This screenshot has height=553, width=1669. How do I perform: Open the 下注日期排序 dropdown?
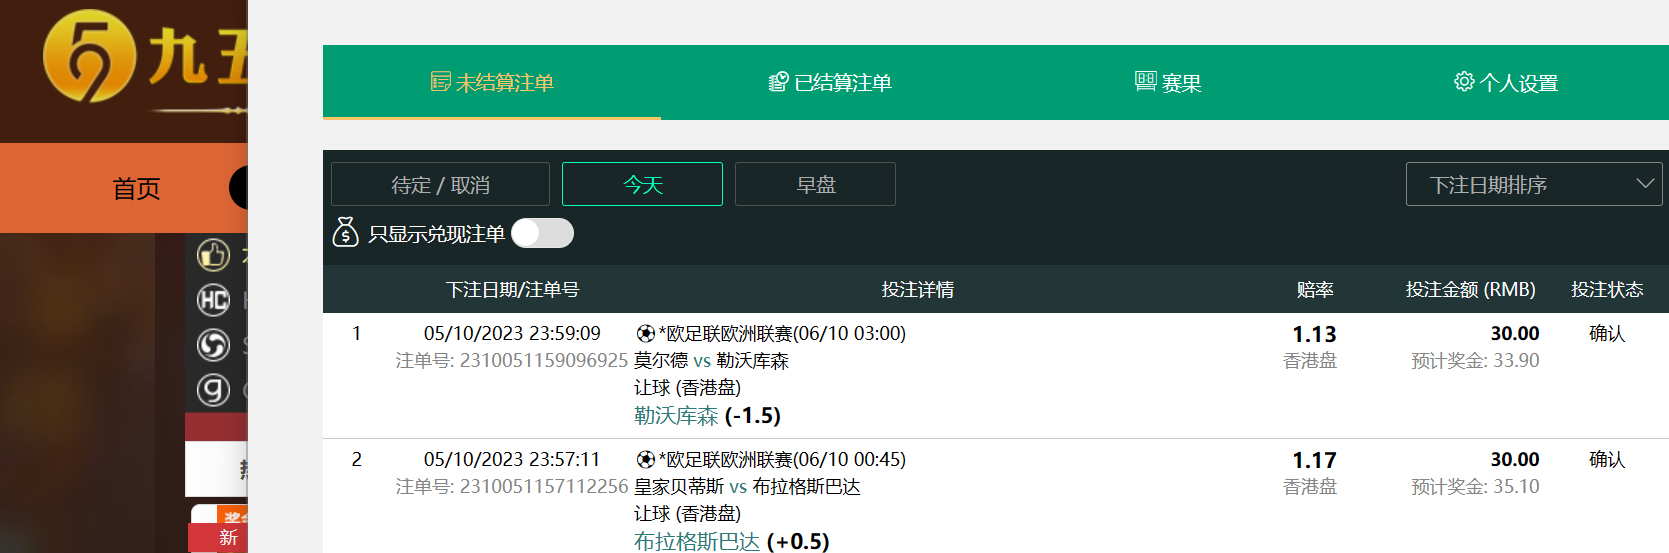[1534, 184]
